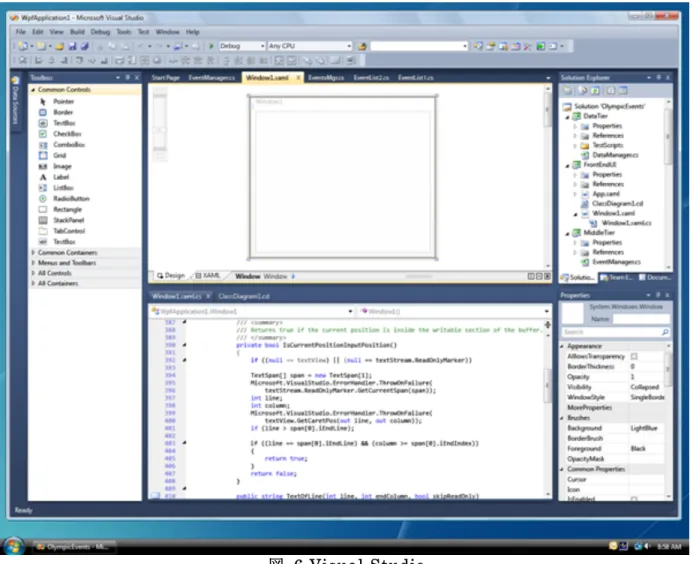Expand the Menus and Toolbars toolbox group

click(x=33, y=263)
